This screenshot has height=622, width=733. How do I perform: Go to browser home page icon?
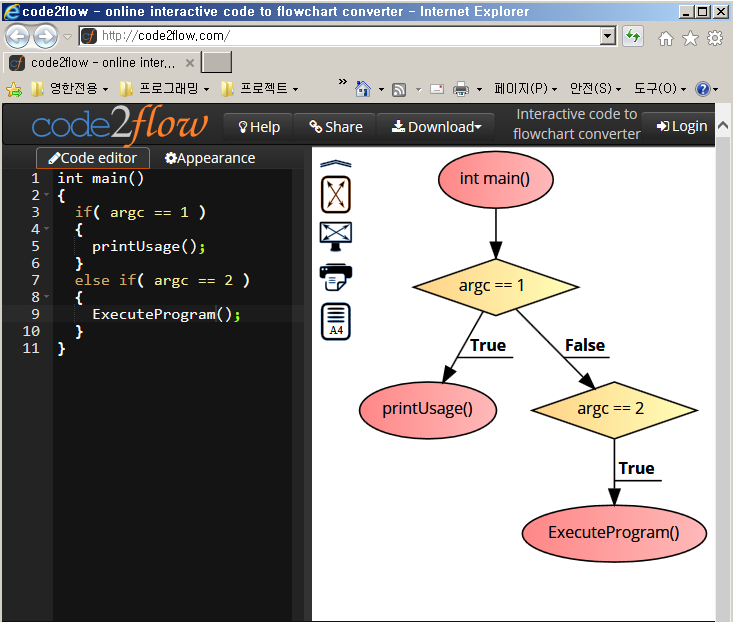coord(666,38)
